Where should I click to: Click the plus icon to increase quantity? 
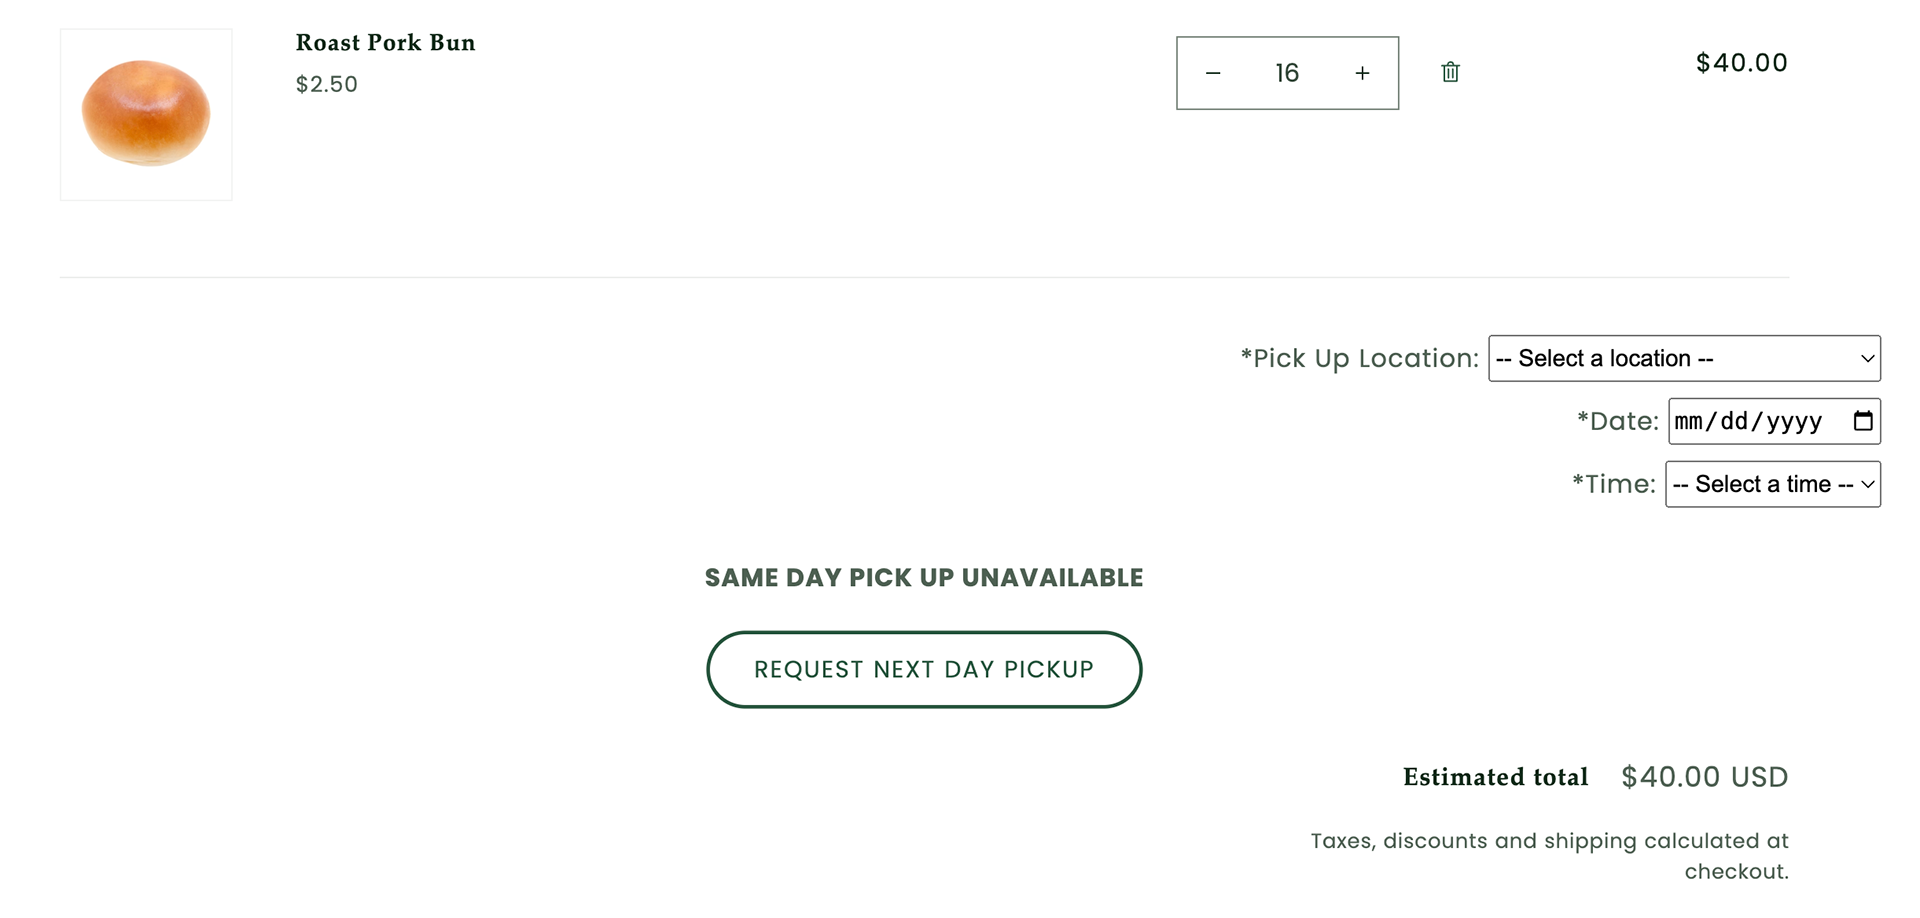tap(1361, 72)
